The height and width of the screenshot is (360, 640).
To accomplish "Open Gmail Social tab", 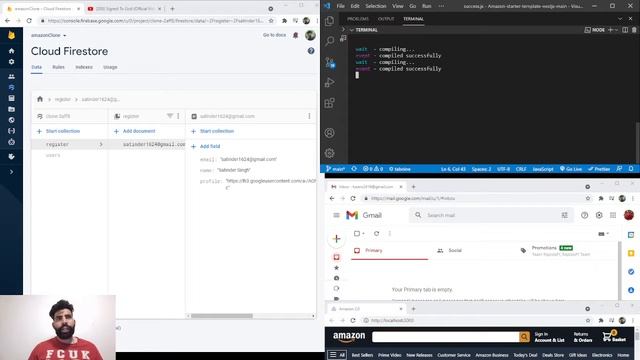I will 450,251.
